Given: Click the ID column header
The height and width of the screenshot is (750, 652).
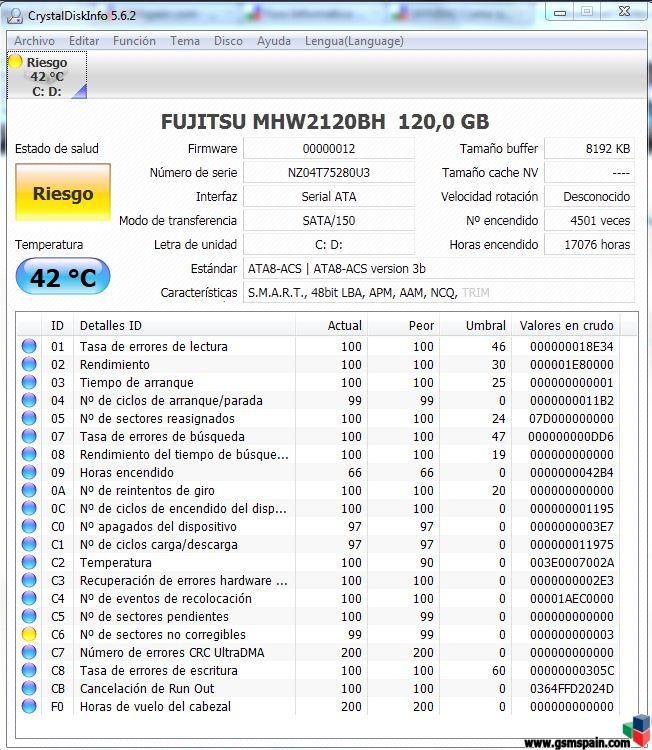Looking at the screenshot, I should tap(57, 326).
